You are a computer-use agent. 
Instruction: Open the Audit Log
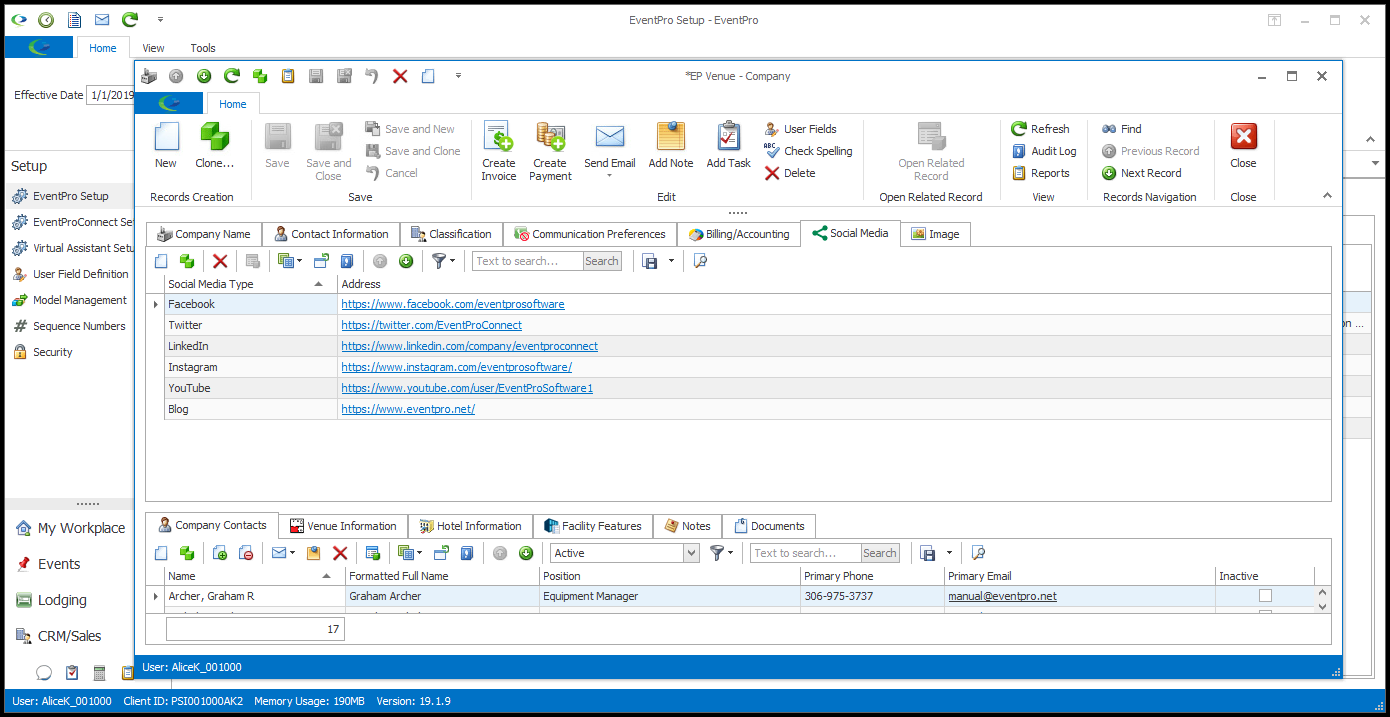(x=1044, y=151)
